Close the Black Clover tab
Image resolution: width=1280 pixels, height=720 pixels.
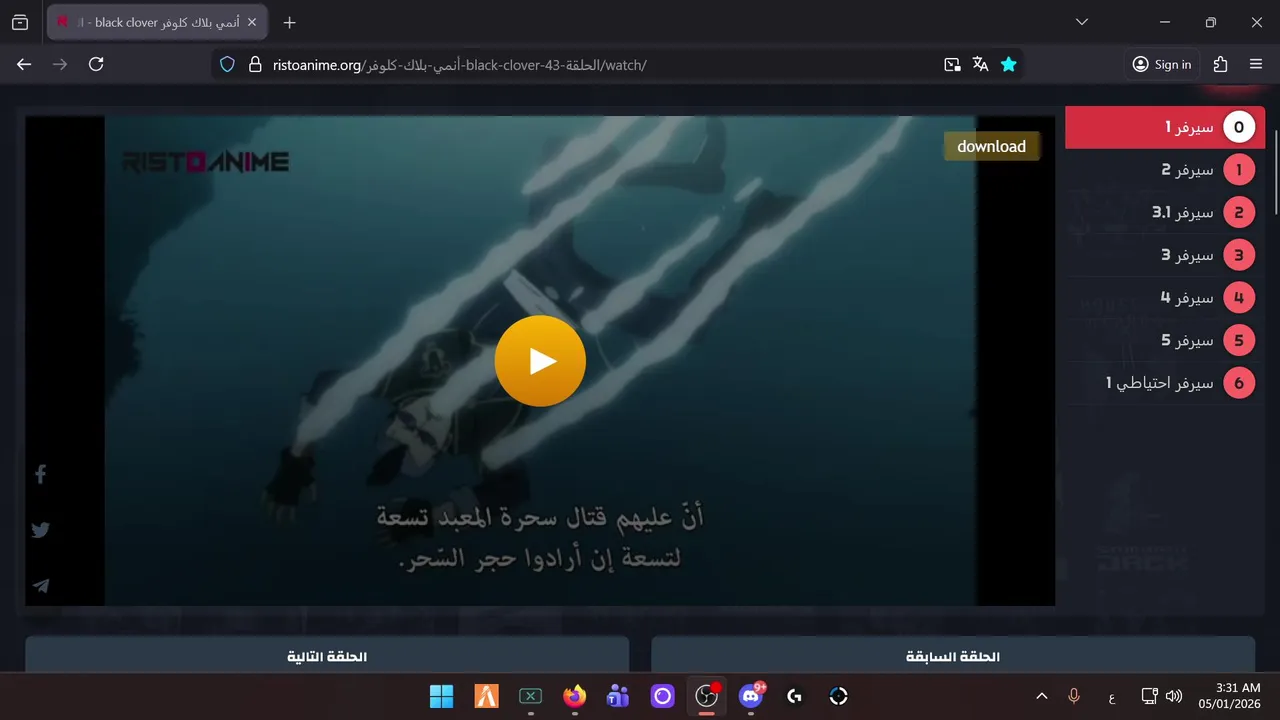pos(252,22)
